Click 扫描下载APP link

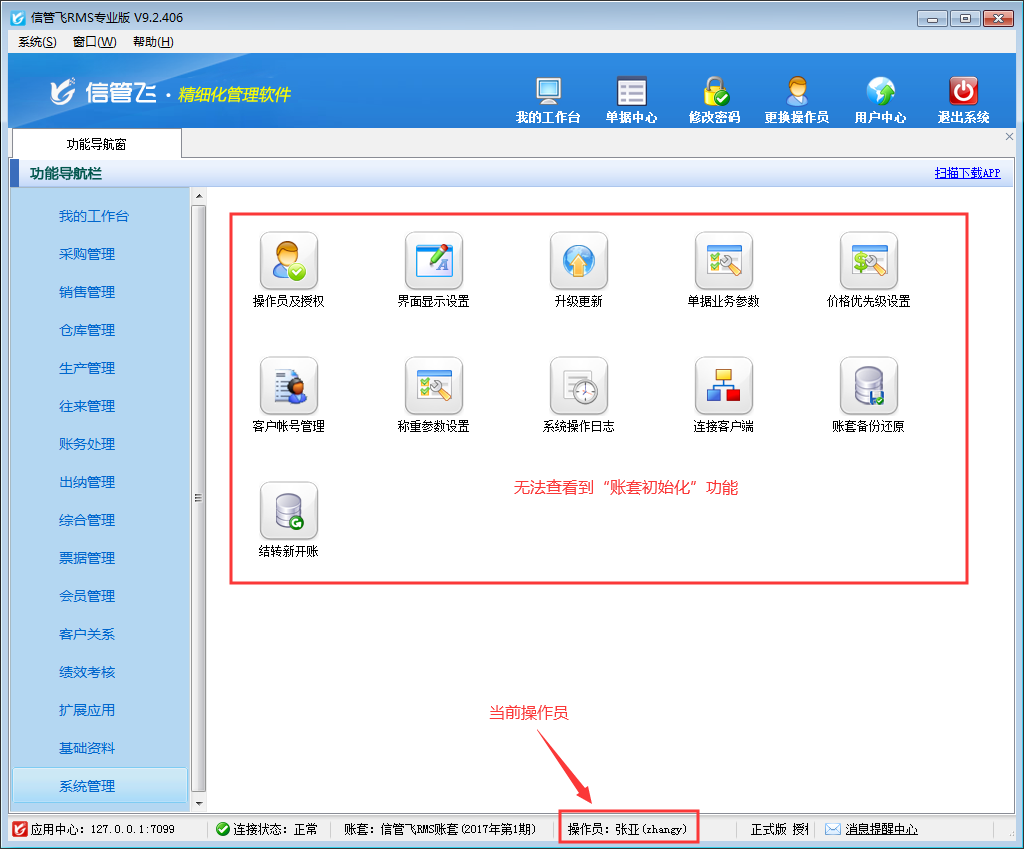[967, 173]
